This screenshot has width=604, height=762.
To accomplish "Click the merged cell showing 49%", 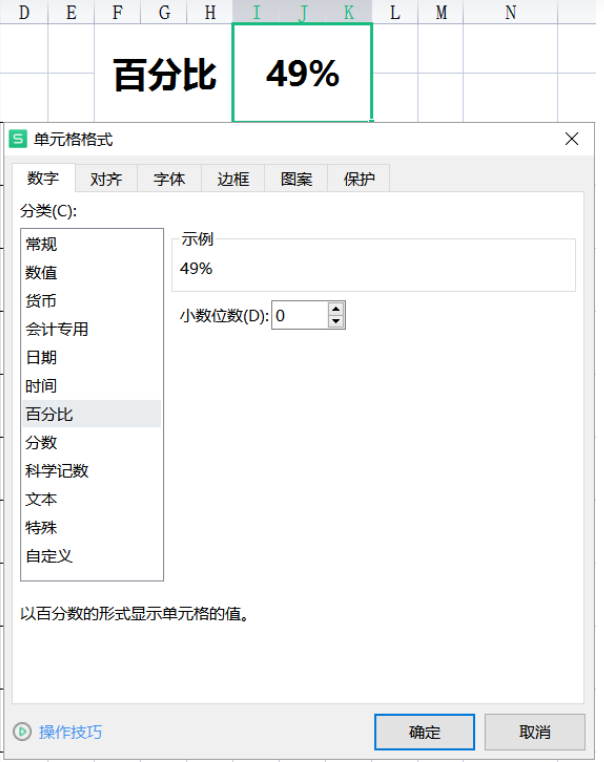I will (302, 72).
